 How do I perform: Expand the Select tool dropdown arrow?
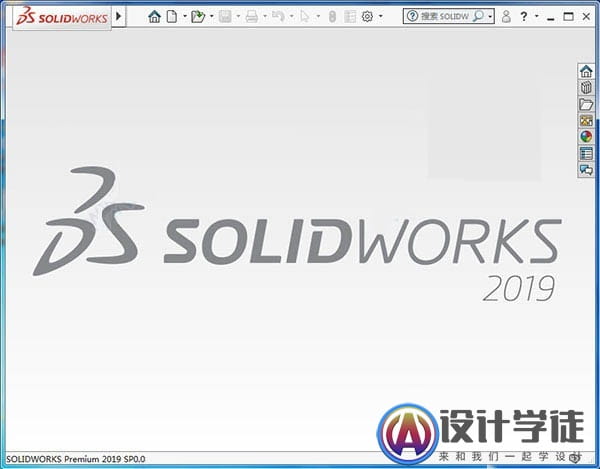pos(318,16)
